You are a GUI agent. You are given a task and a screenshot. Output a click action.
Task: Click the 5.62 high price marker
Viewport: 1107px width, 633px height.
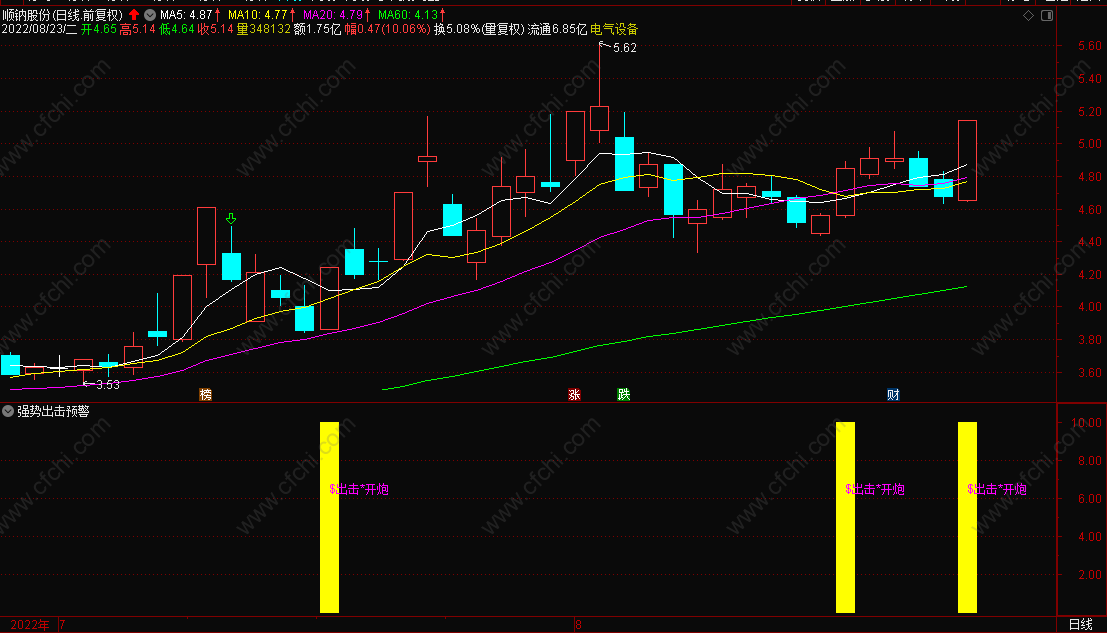624,48
